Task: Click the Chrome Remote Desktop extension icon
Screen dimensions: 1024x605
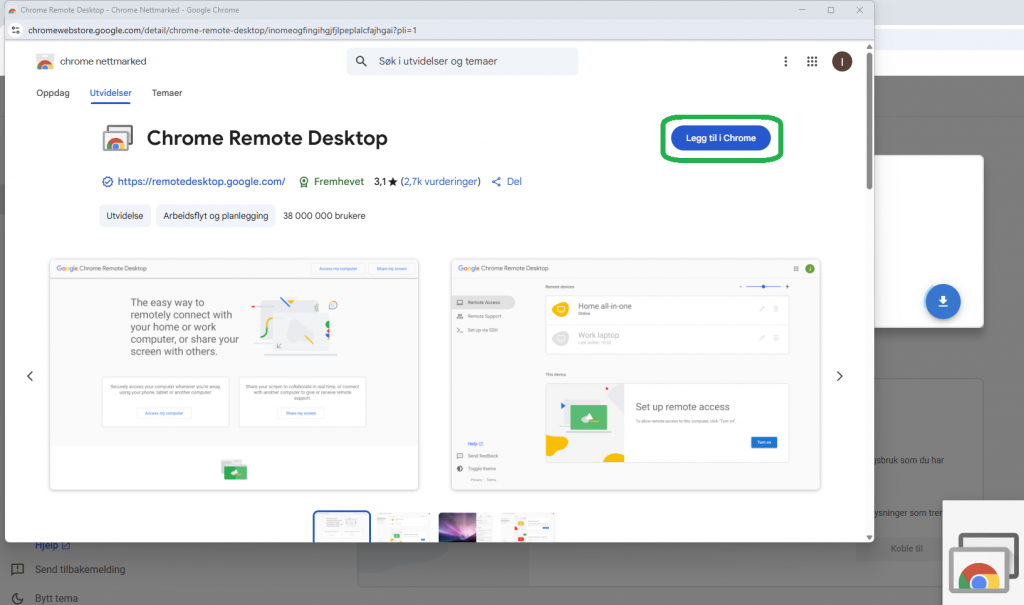Action: (x=118, y=138)
